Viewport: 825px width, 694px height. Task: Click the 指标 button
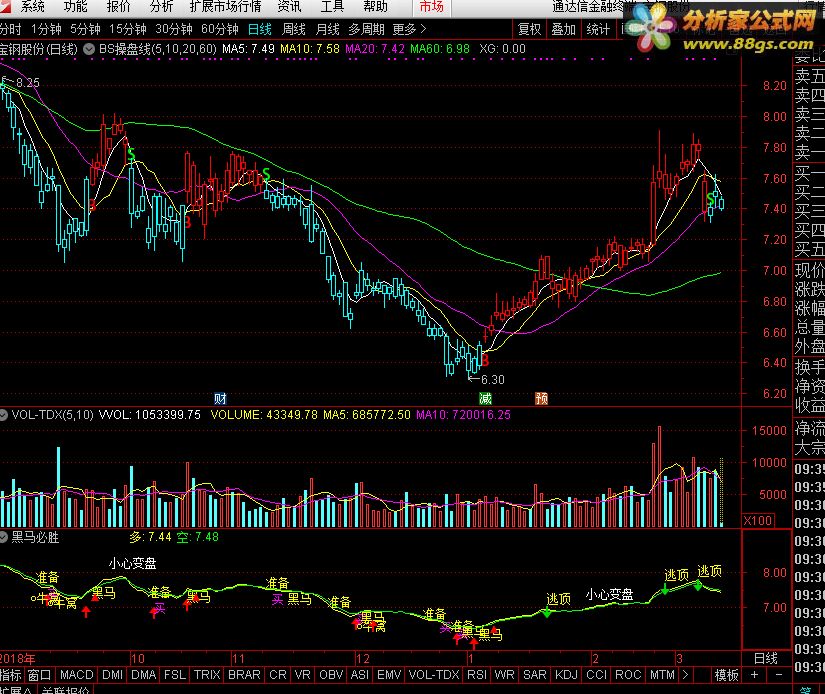click(x=11, y=675)
